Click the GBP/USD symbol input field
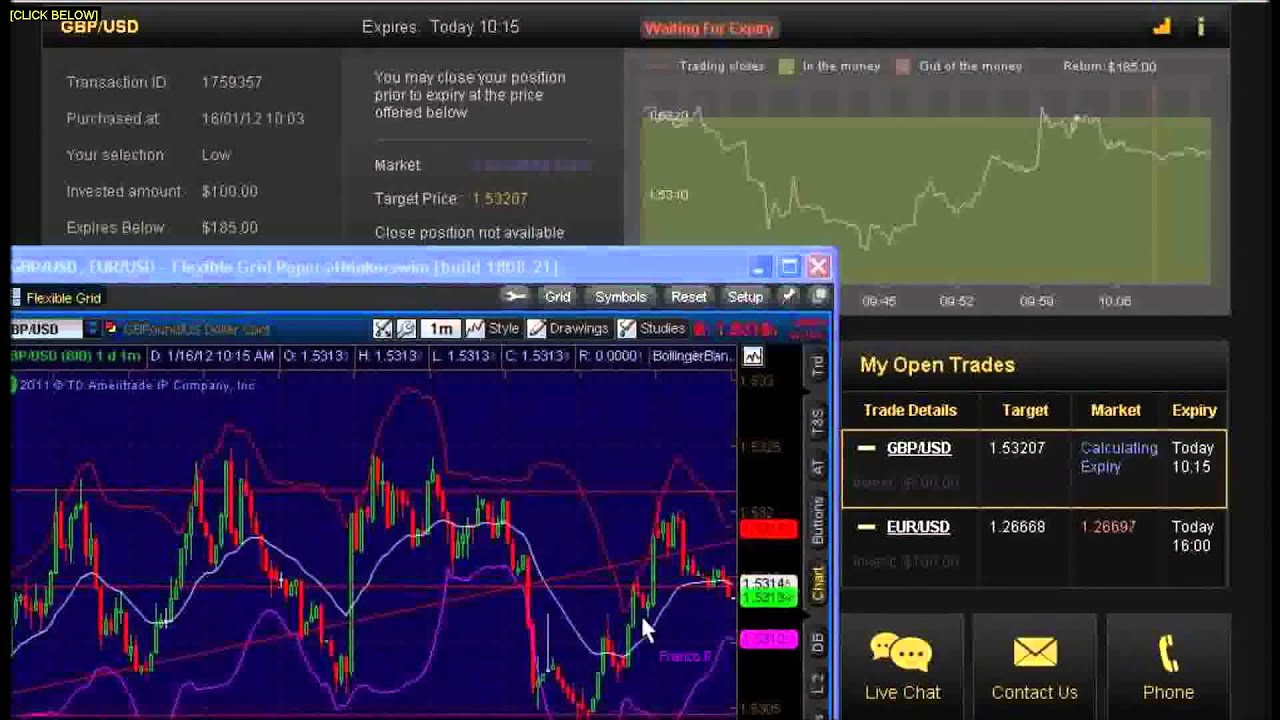Image resolution: width=1280 pixels, height=720 pixels. (x=46, y=329)
